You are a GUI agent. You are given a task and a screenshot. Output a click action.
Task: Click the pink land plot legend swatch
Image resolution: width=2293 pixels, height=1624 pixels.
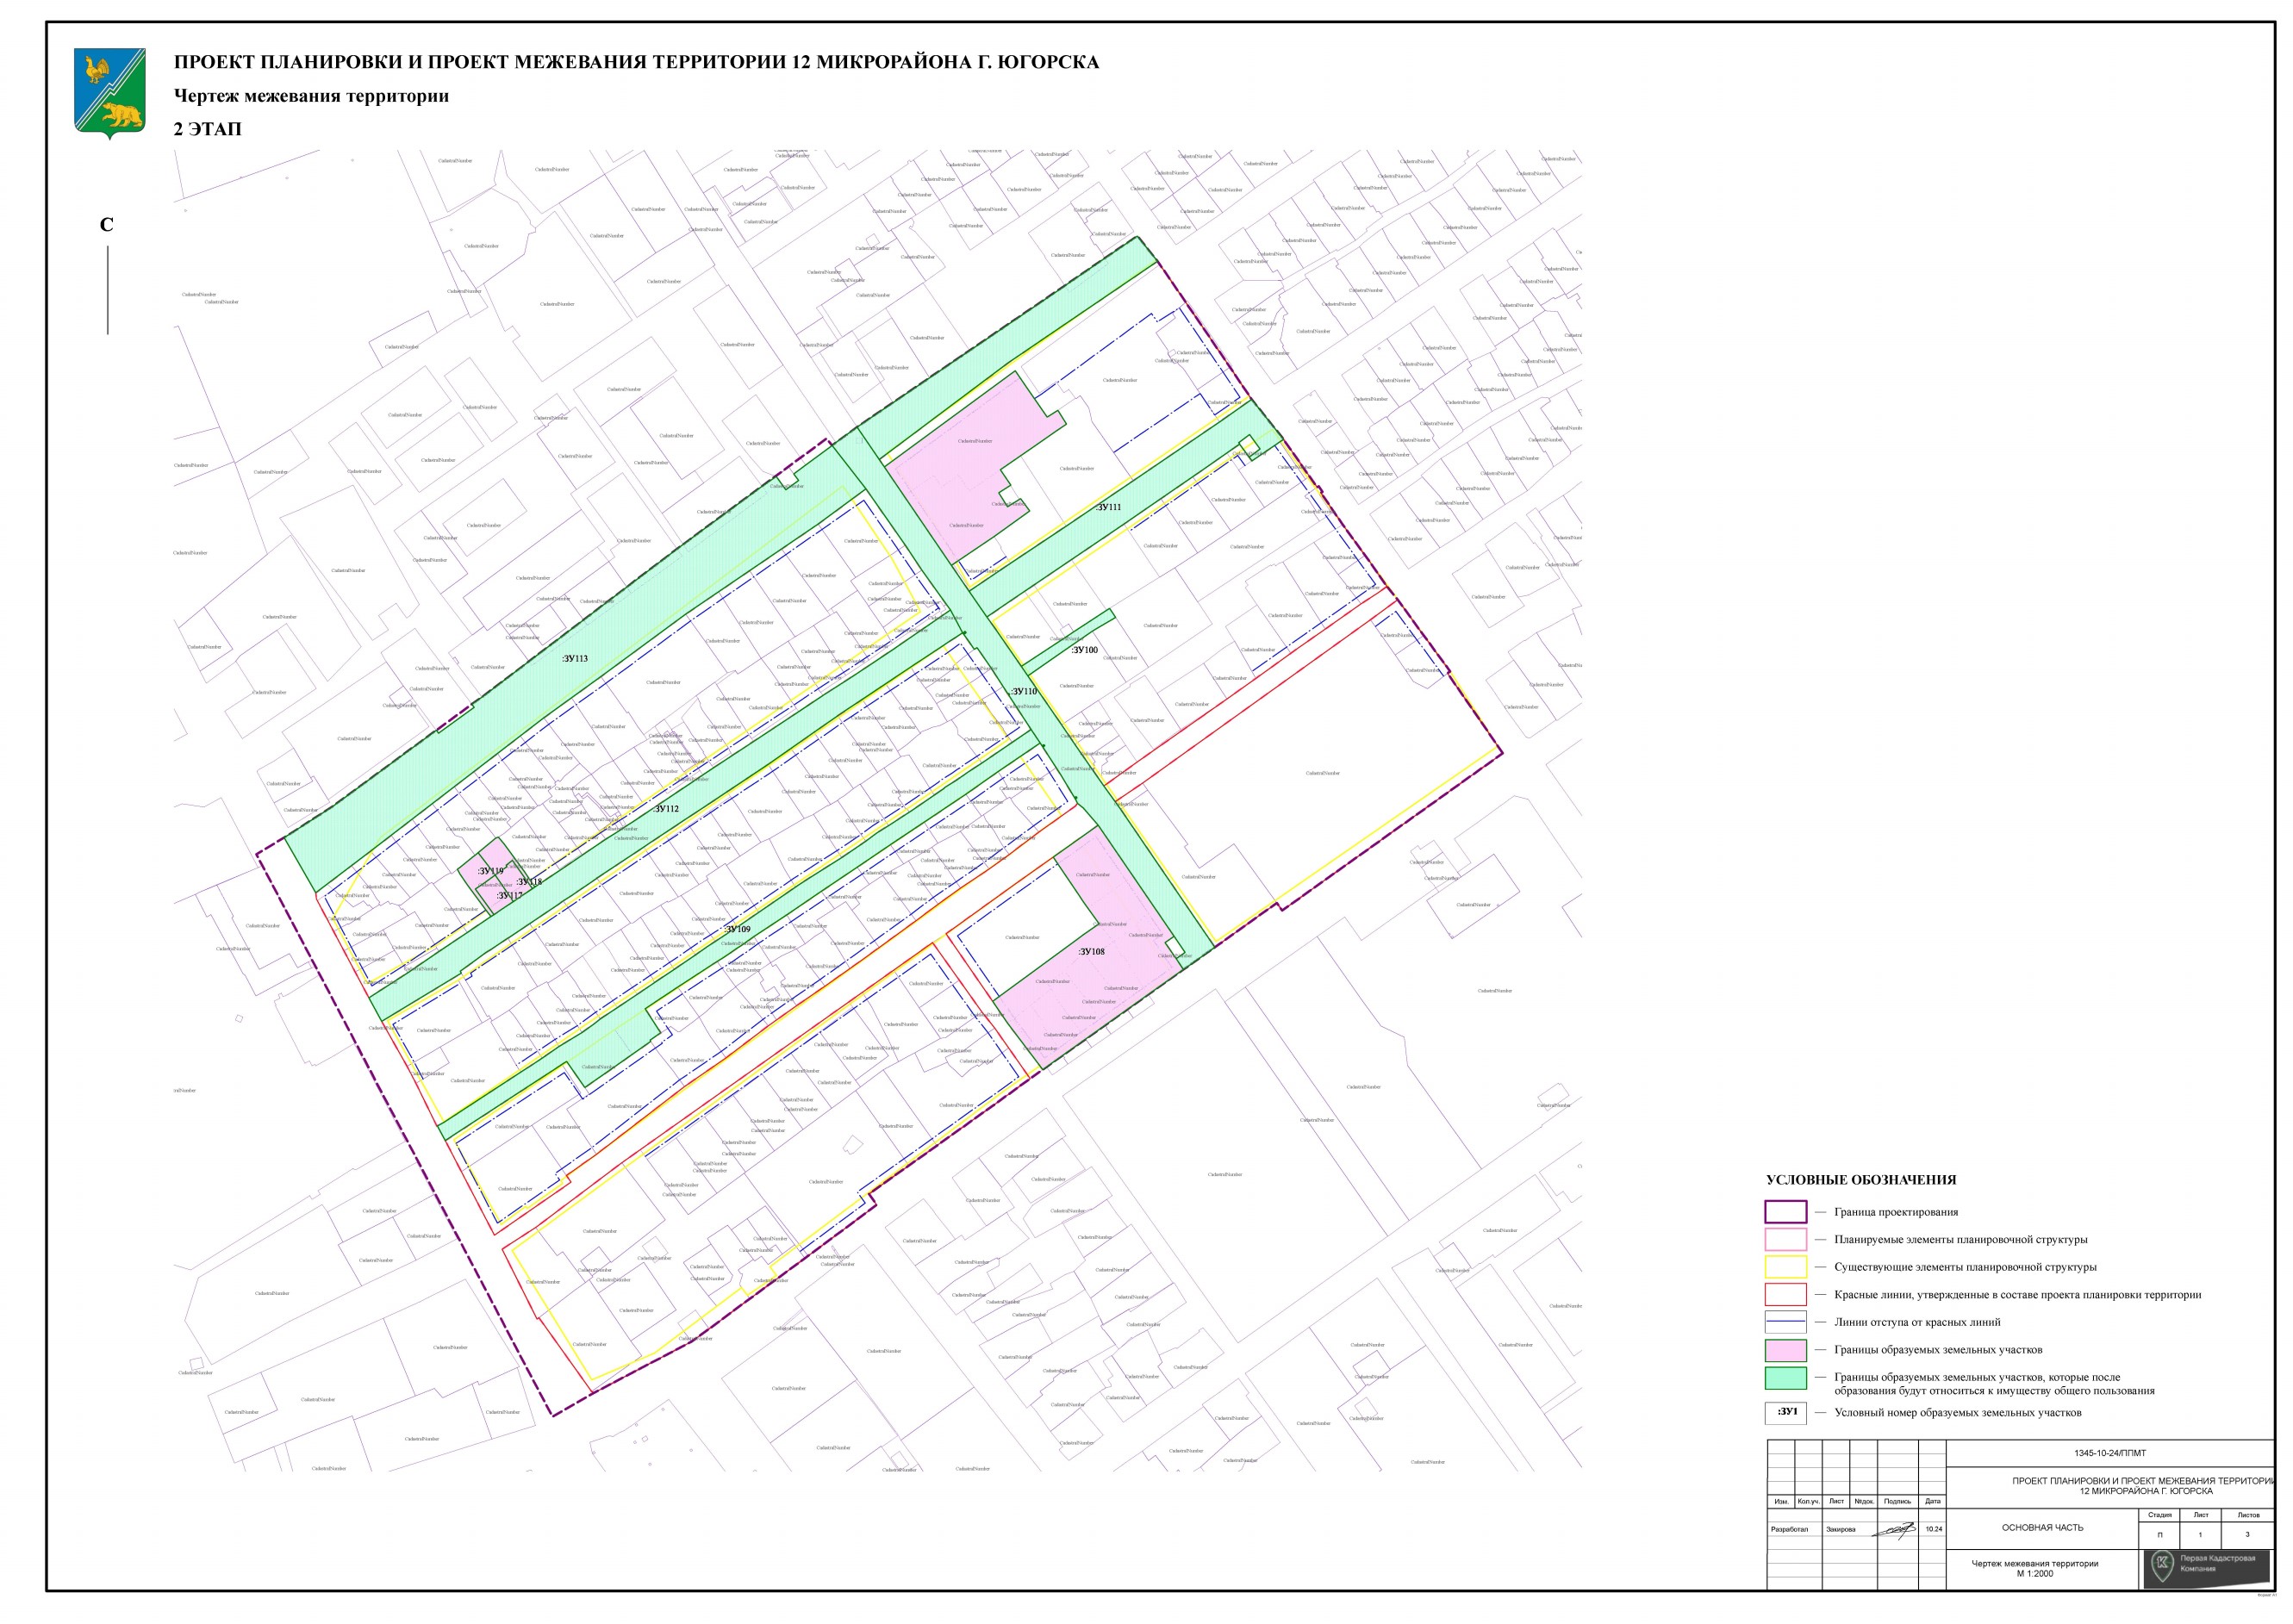(1785, 1350)
